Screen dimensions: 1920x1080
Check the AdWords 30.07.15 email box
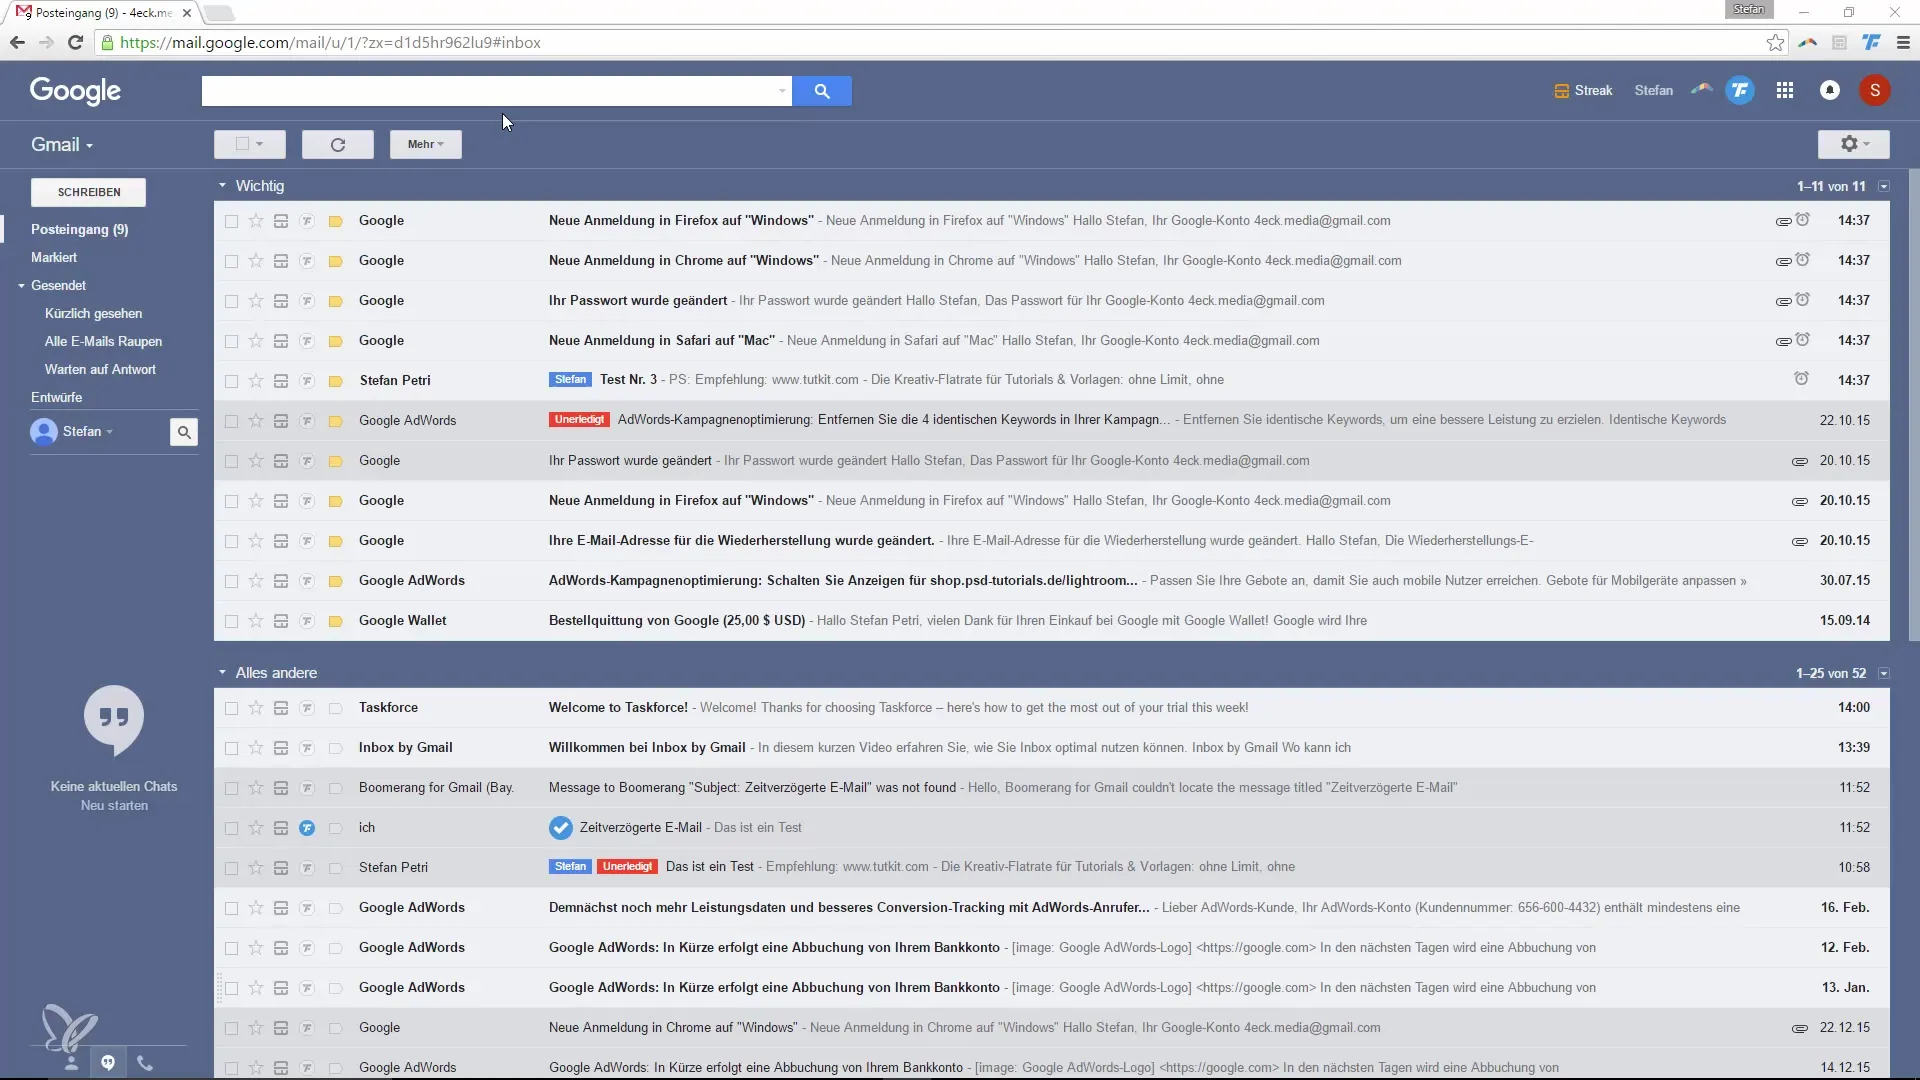point(231,581)
